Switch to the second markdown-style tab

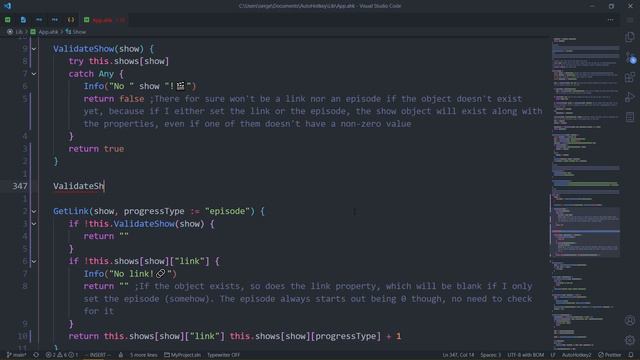click(55, 20)
